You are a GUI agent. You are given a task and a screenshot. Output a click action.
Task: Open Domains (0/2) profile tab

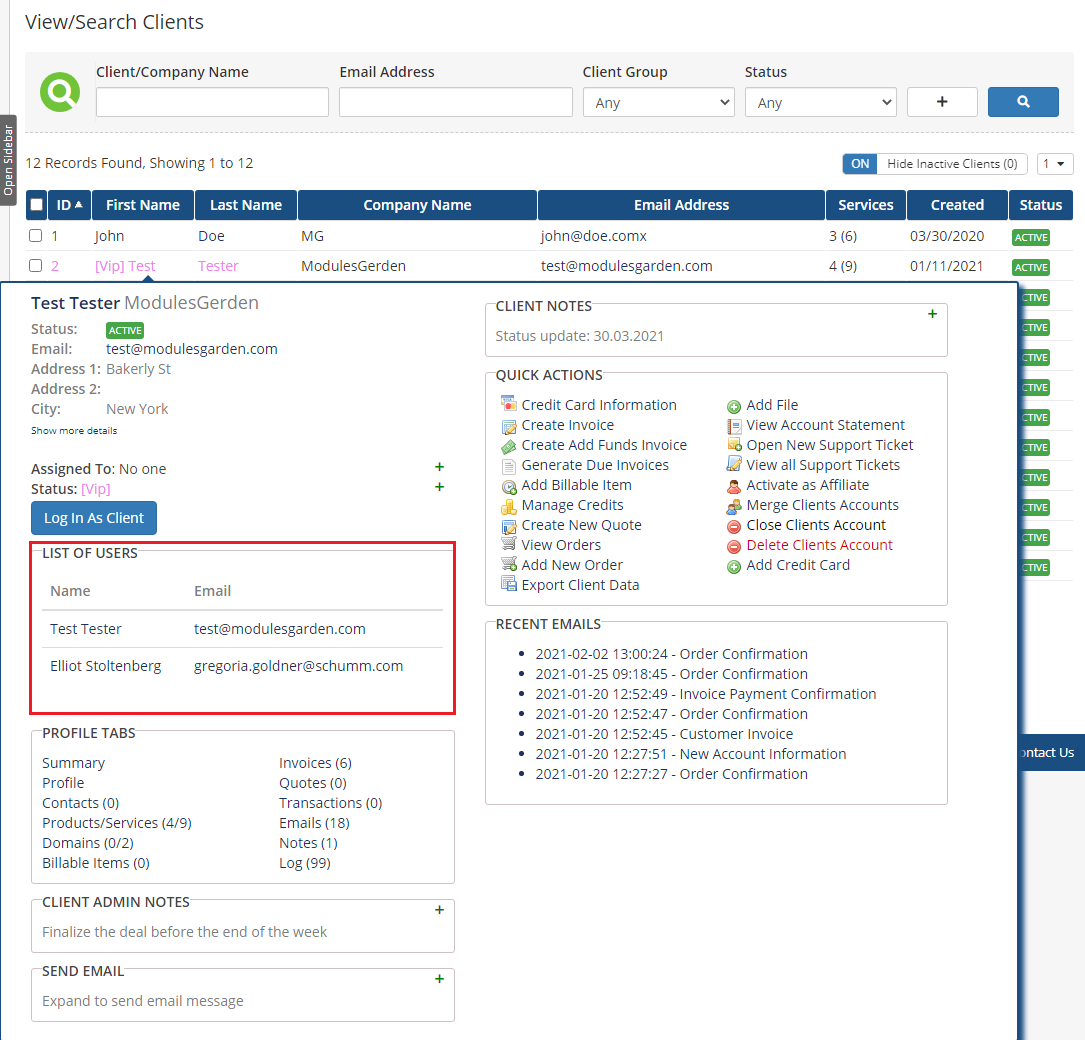click(88, 843)
